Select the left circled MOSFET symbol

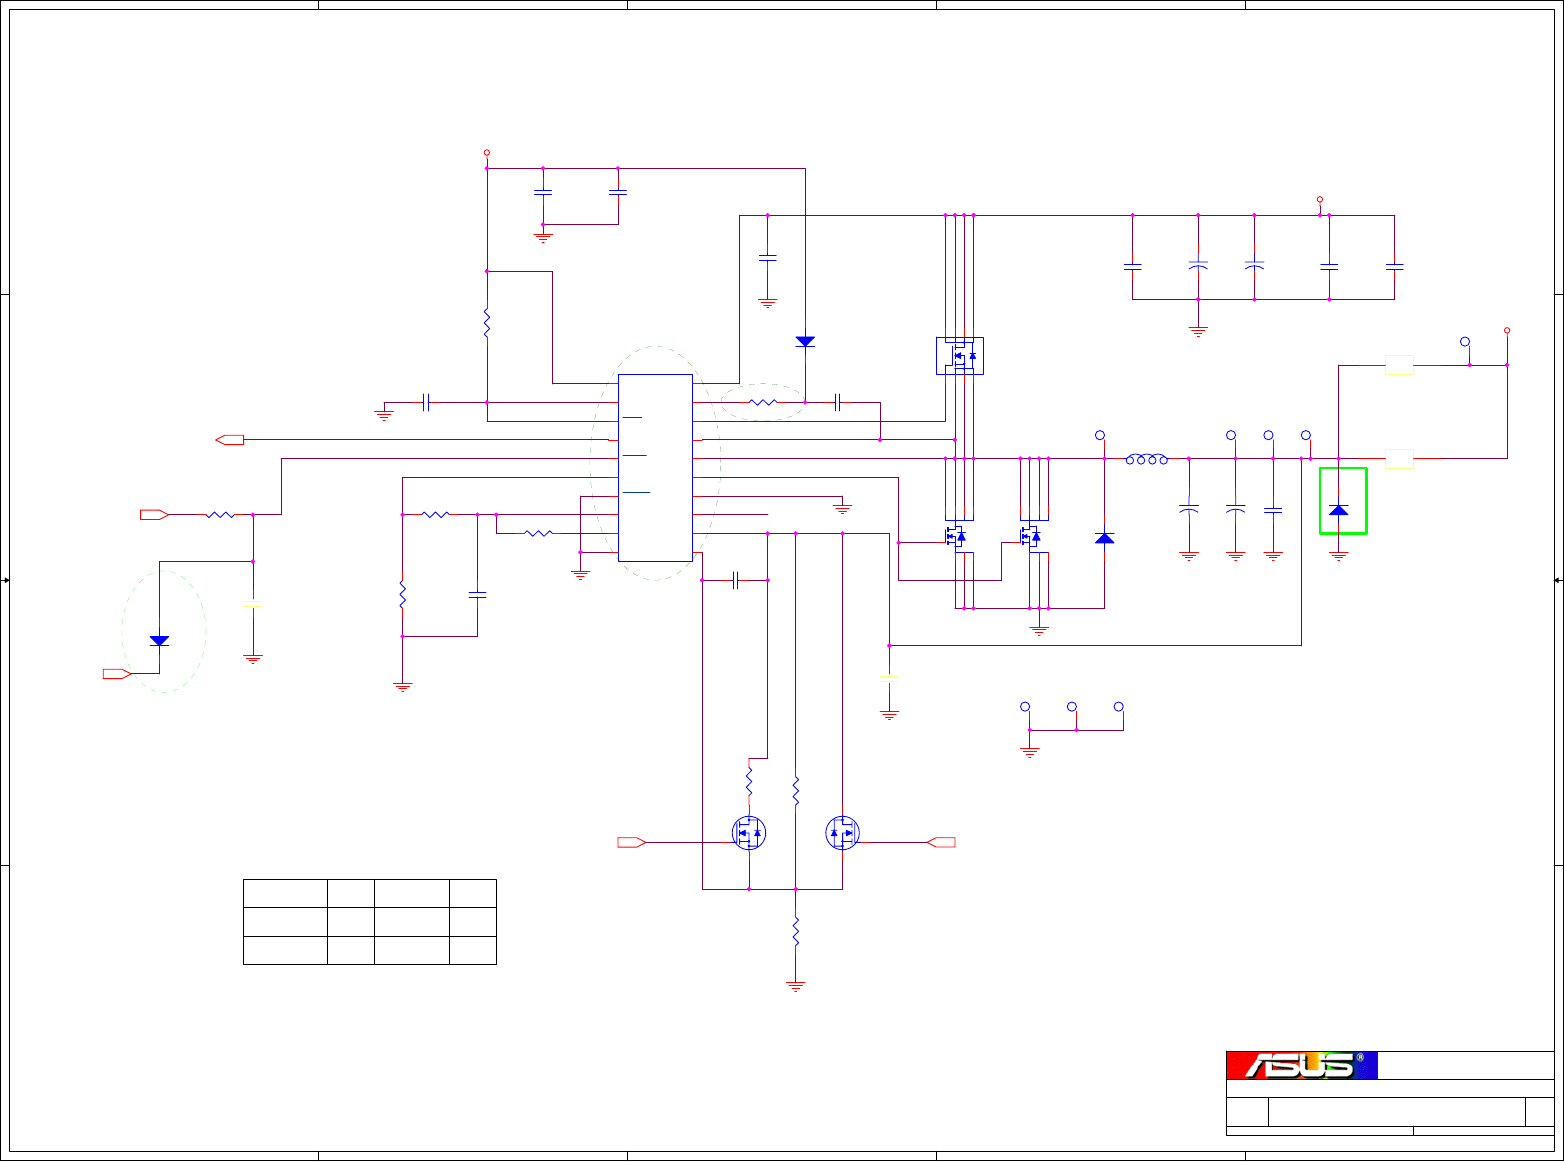[x=749, y=833]
